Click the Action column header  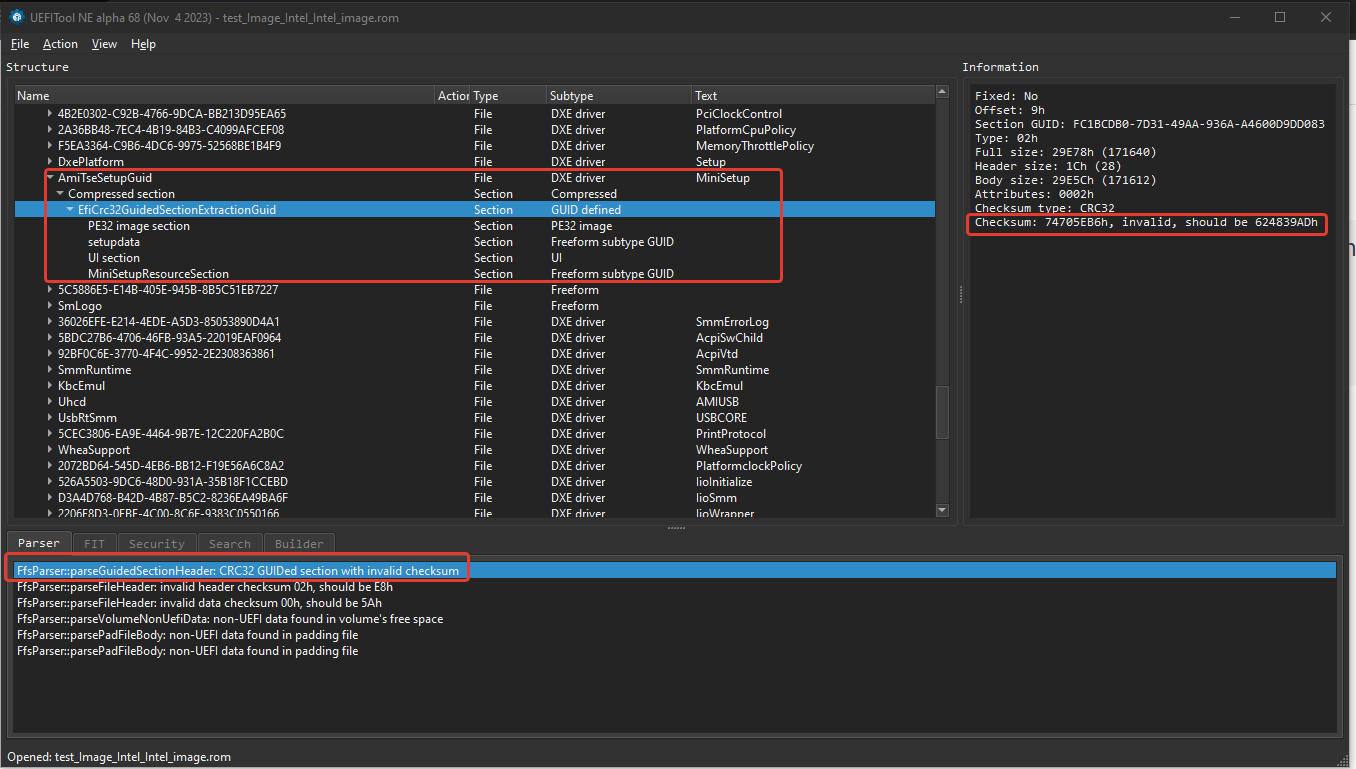point(453,96)
